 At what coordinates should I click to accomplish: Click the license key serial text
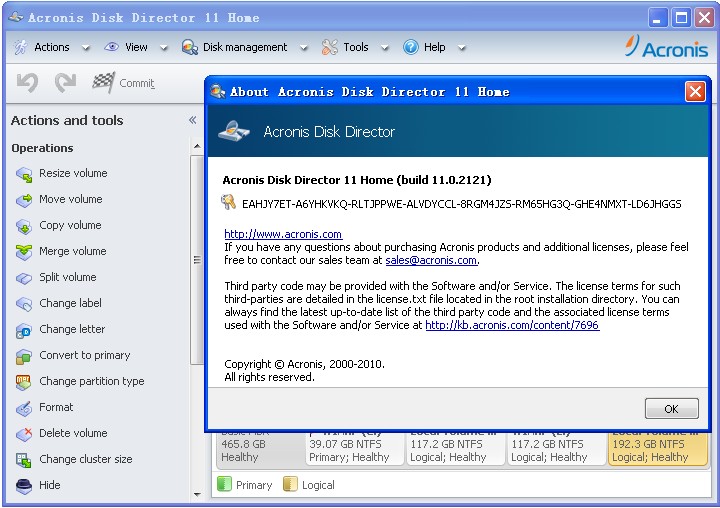click(461, 204)
